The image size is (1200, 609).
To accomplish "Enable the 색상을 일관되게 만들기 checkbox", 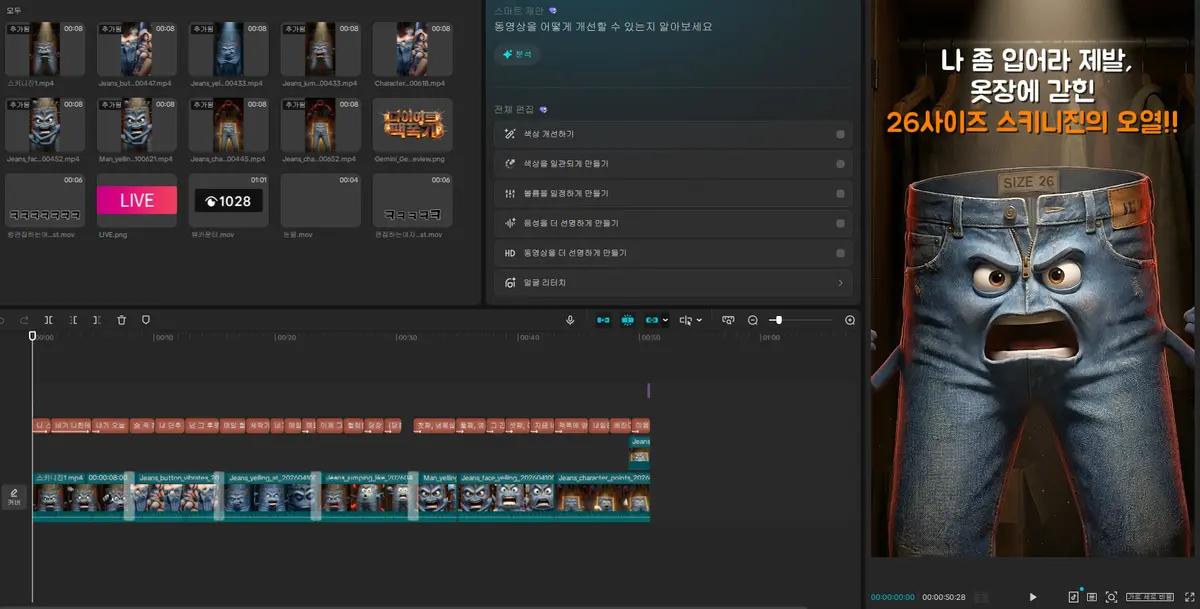I will (840, 164).
